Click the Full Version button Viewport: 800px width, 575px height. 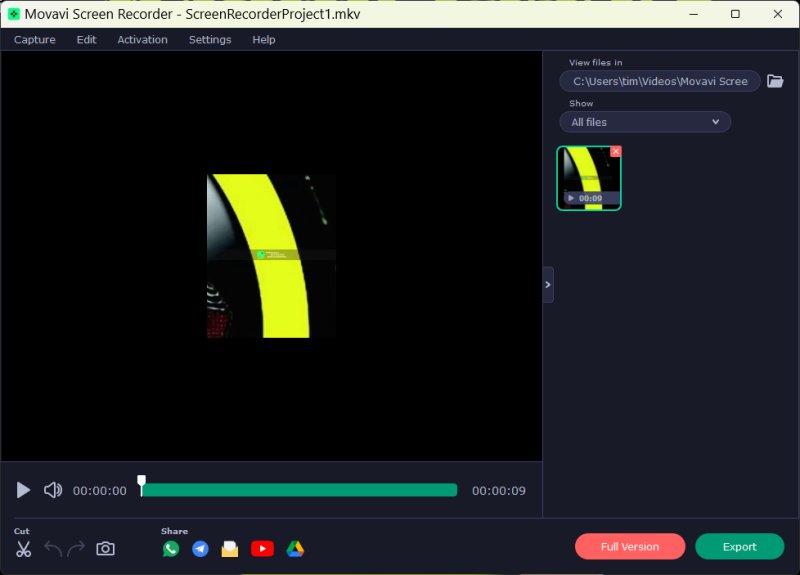tap(630, 547)
